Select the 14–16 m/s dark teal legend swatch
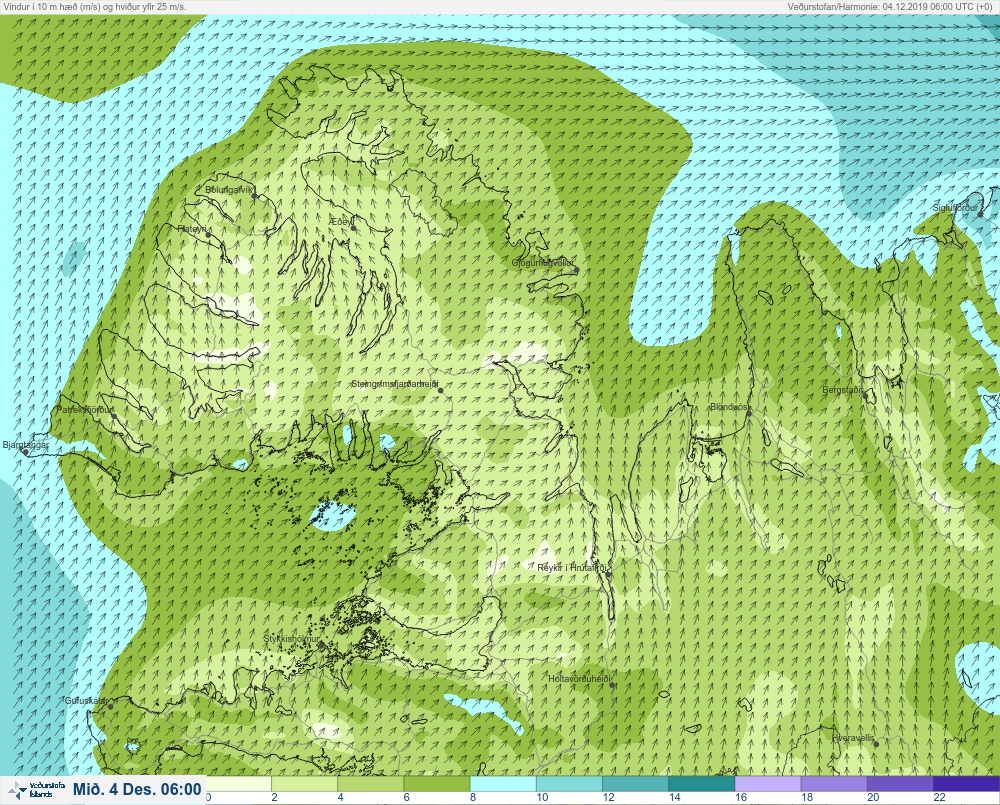The height and width of the screenshot is (805, 1000). click(x=702, y=783)
